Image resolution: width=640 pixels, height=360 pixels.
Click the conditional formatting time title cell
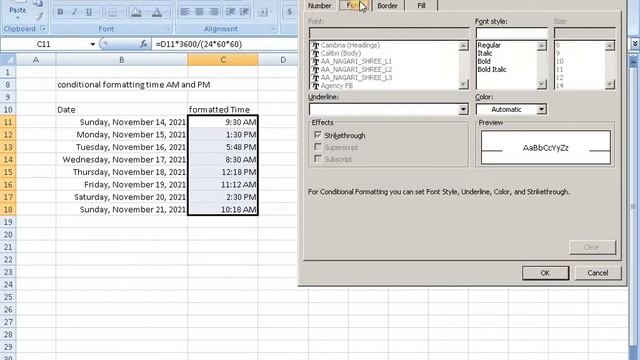coord(122,84)
